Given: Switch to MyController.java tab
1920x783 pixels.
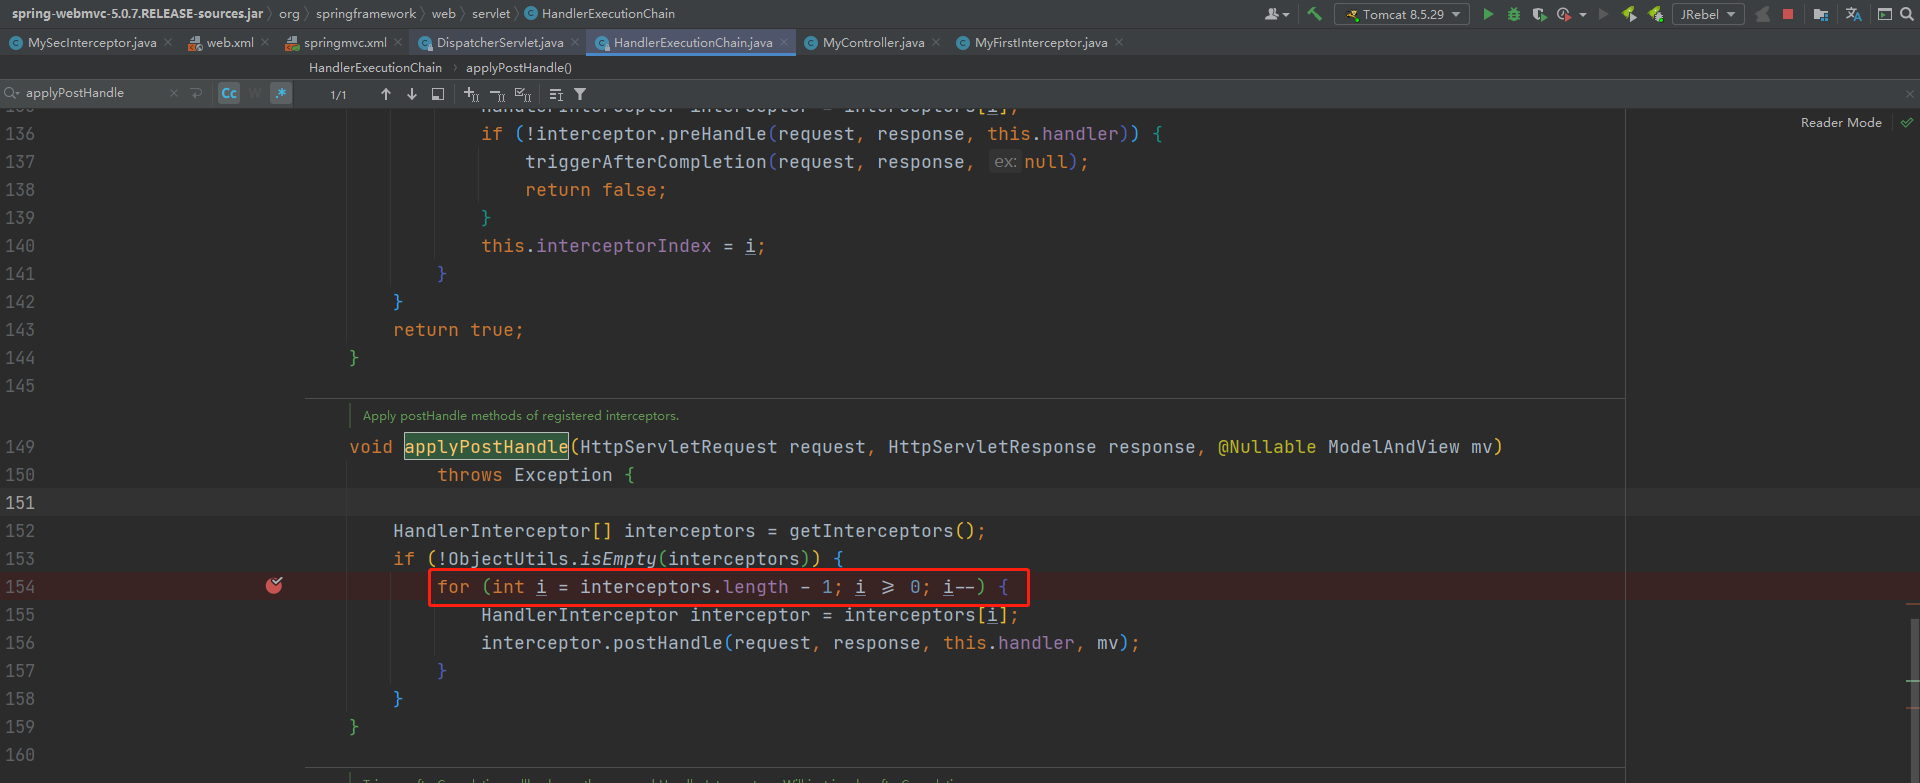Looking at the screenshot, I should pos(873,43).
